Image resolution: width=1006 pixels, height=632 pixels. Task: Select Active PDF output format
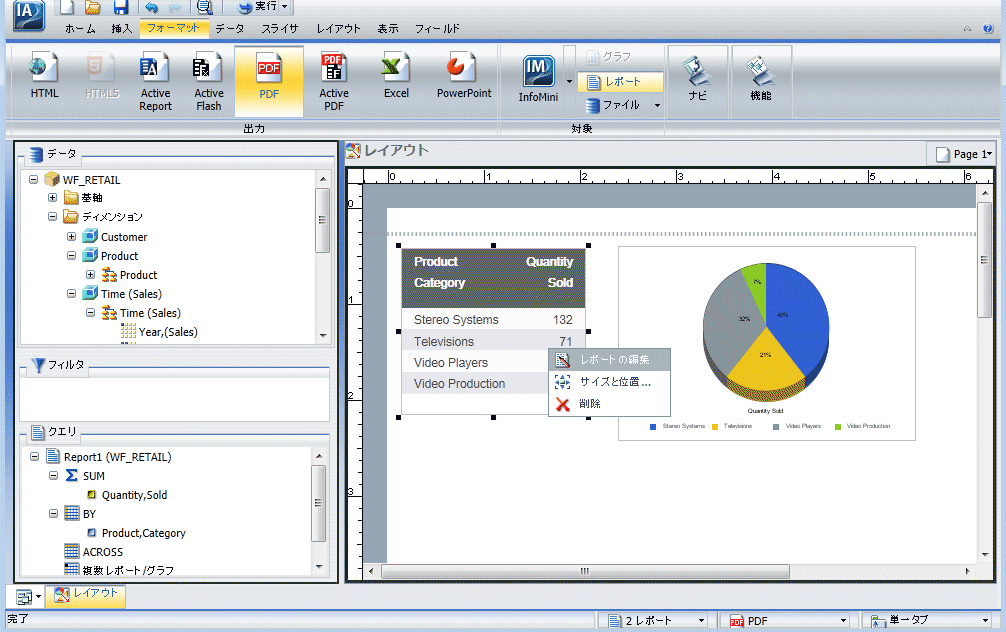point(334,81)
